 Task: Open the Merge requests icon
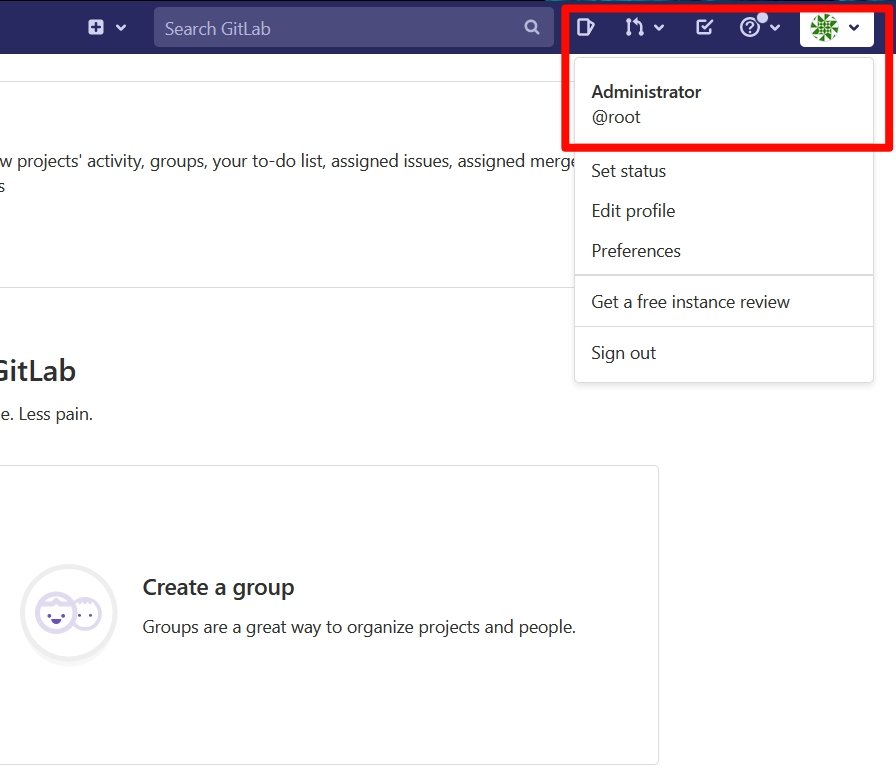[x=634, y=27]
